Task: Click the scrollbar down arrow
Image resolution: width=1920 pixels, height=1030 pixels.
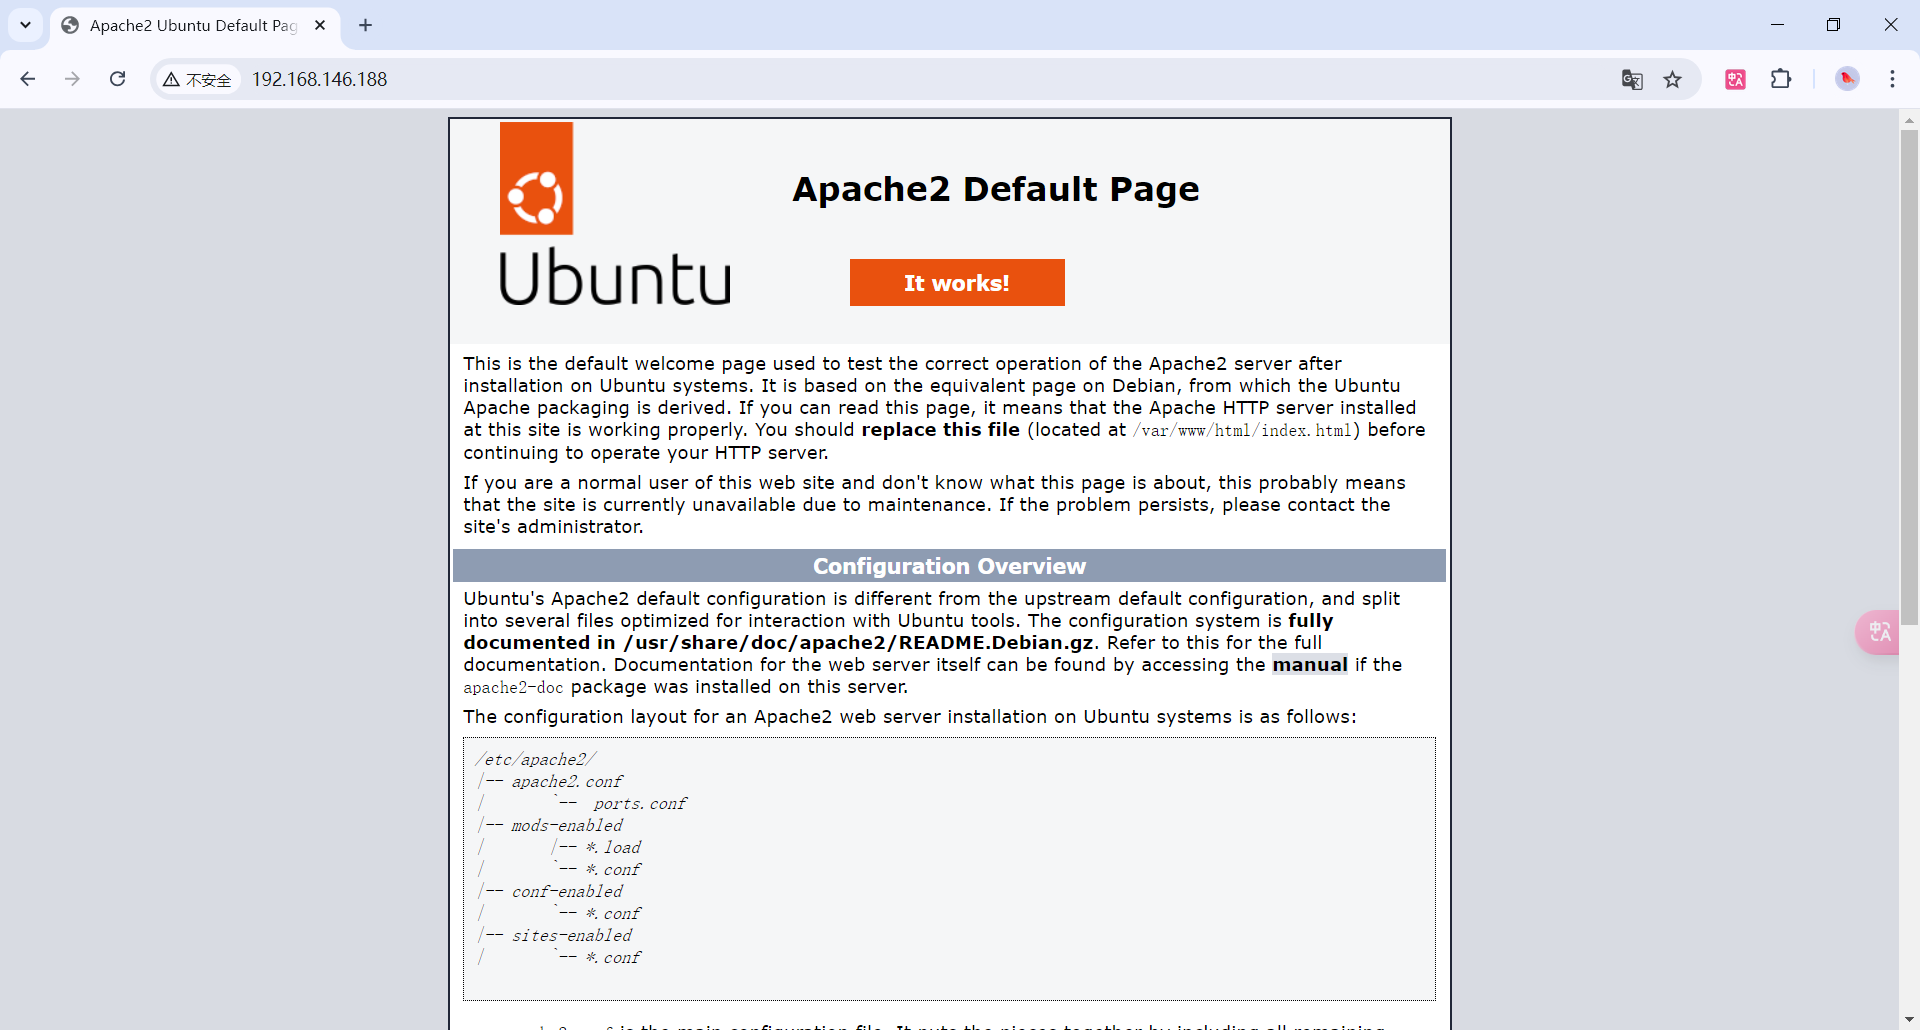Action: (x=1909, y=1020)
